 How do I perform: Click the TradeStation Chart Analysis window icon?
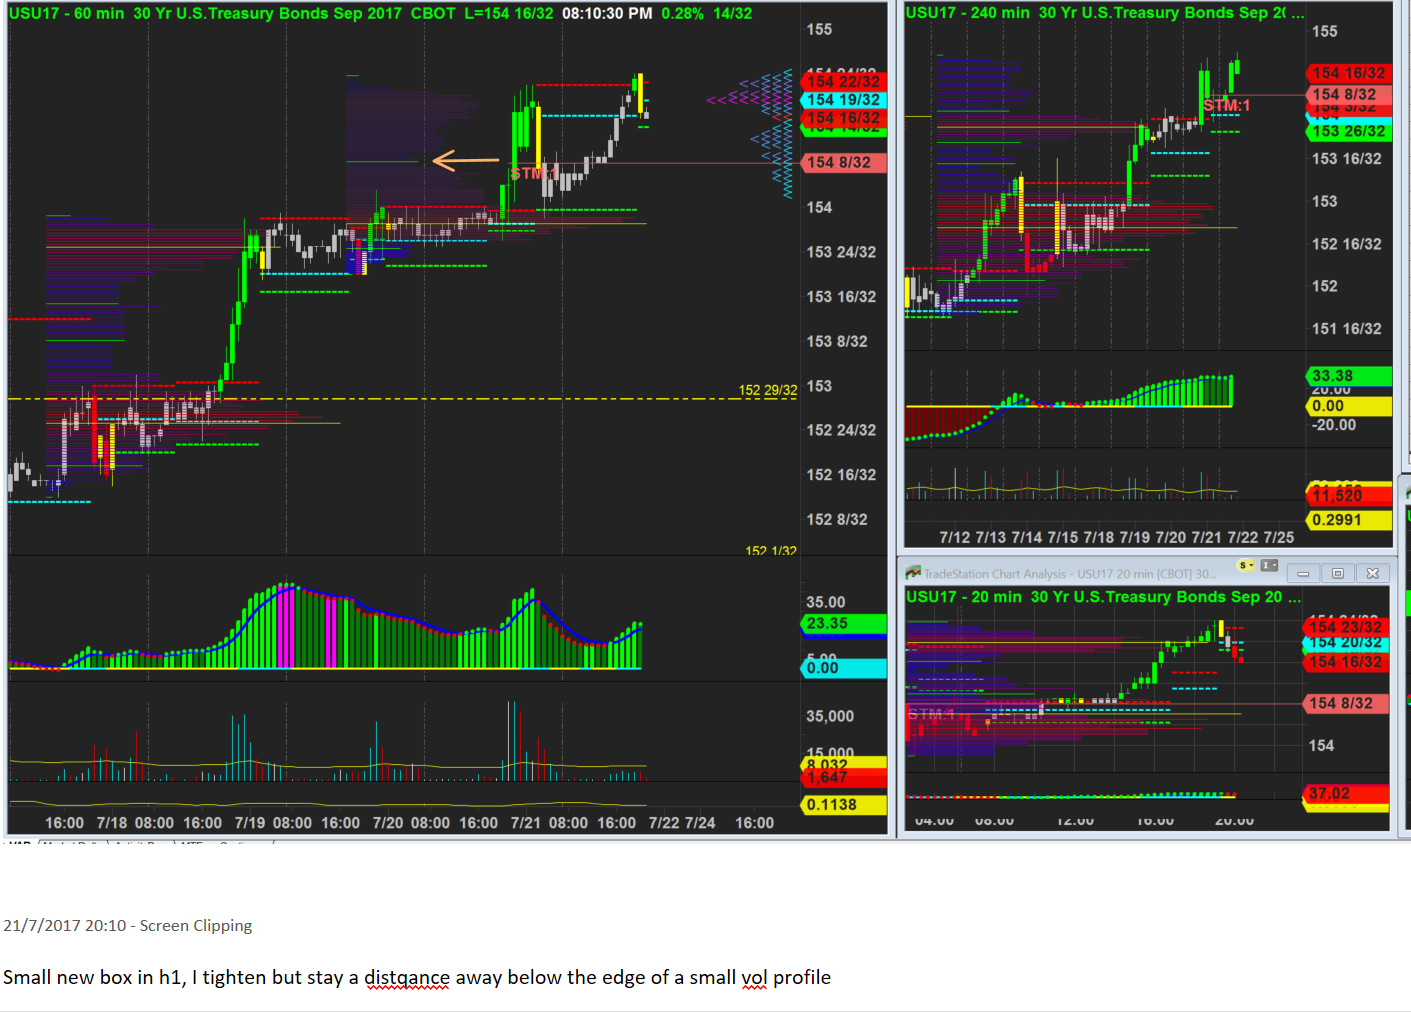pyautogui.click(x=913, y=573)
